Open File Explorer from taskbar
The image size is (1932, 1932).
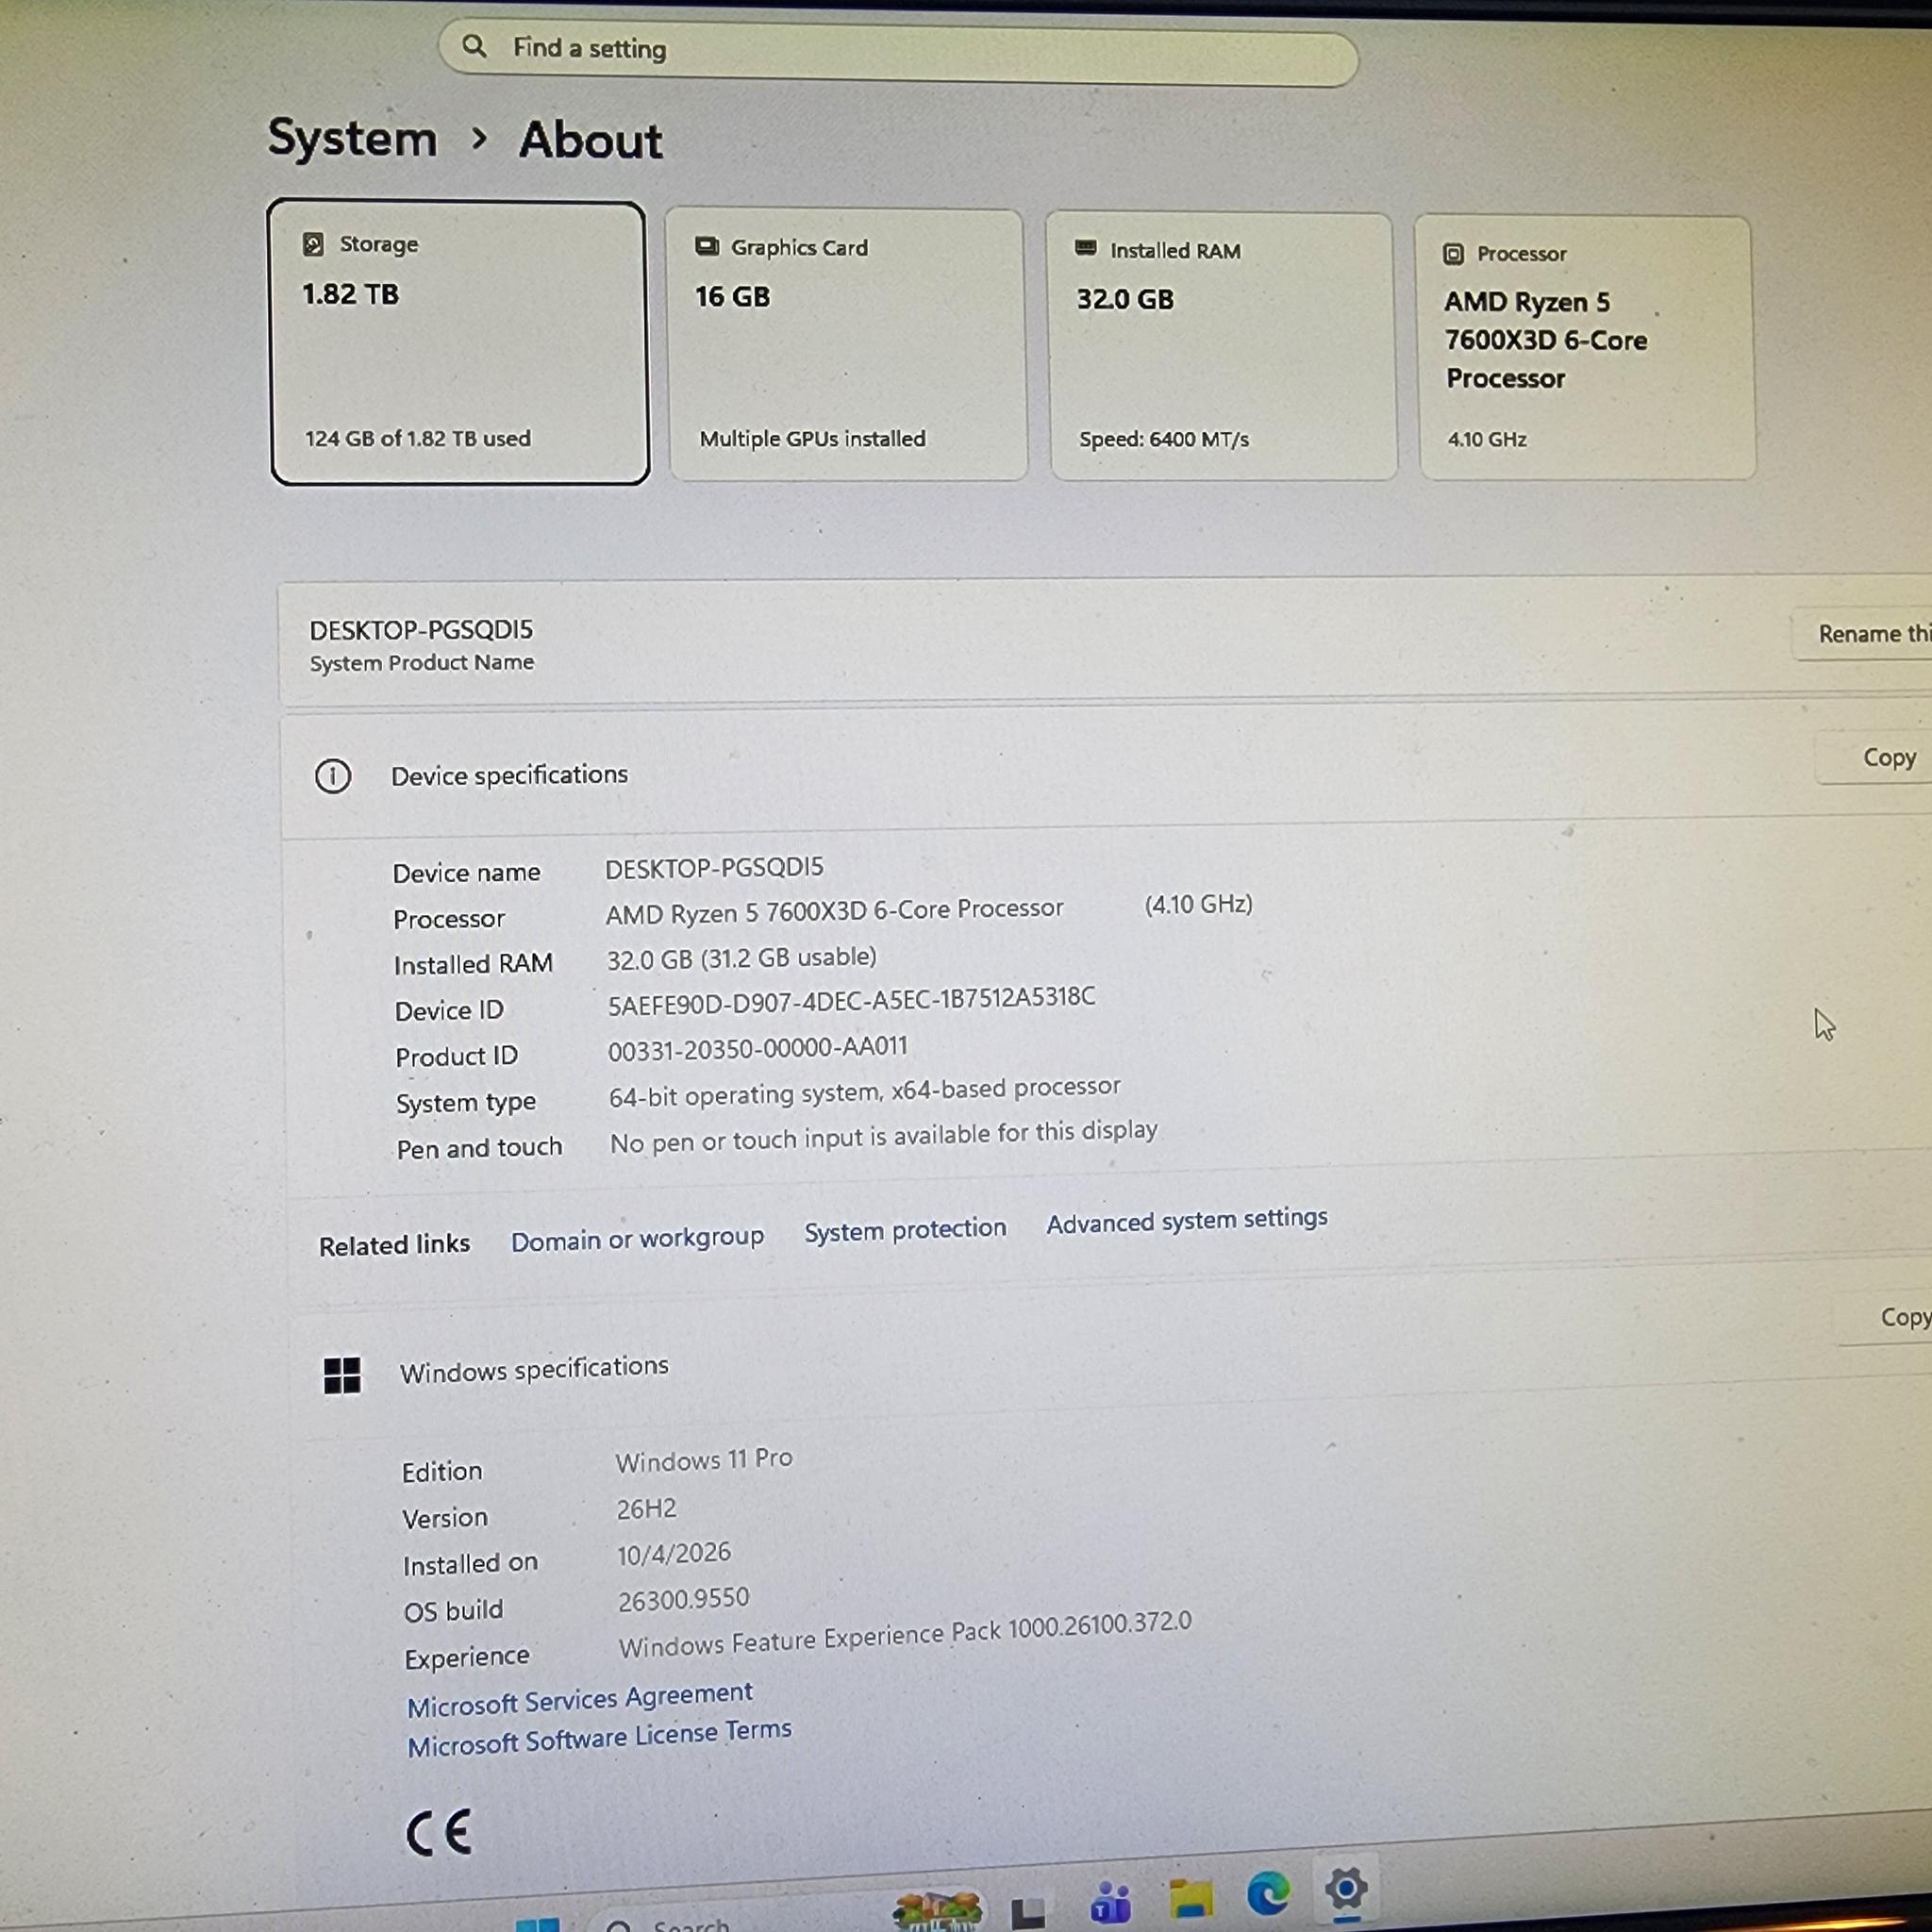coord(1190,1897)
